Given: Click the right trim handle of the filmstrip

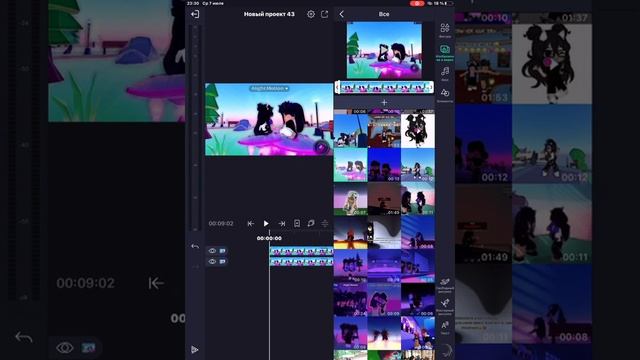Looking at the screenshot, I should 431,87.
